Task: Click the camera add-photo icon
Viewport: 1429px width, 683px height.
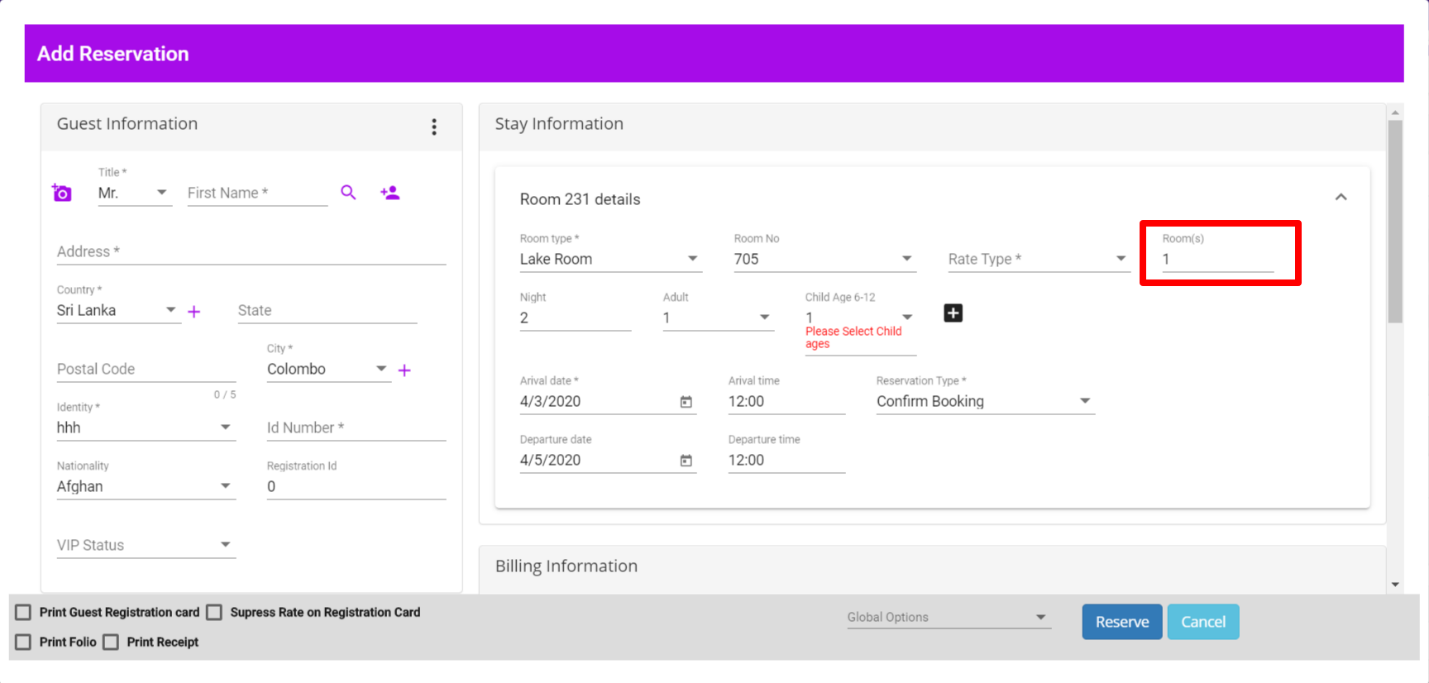Action: [62, 193]
